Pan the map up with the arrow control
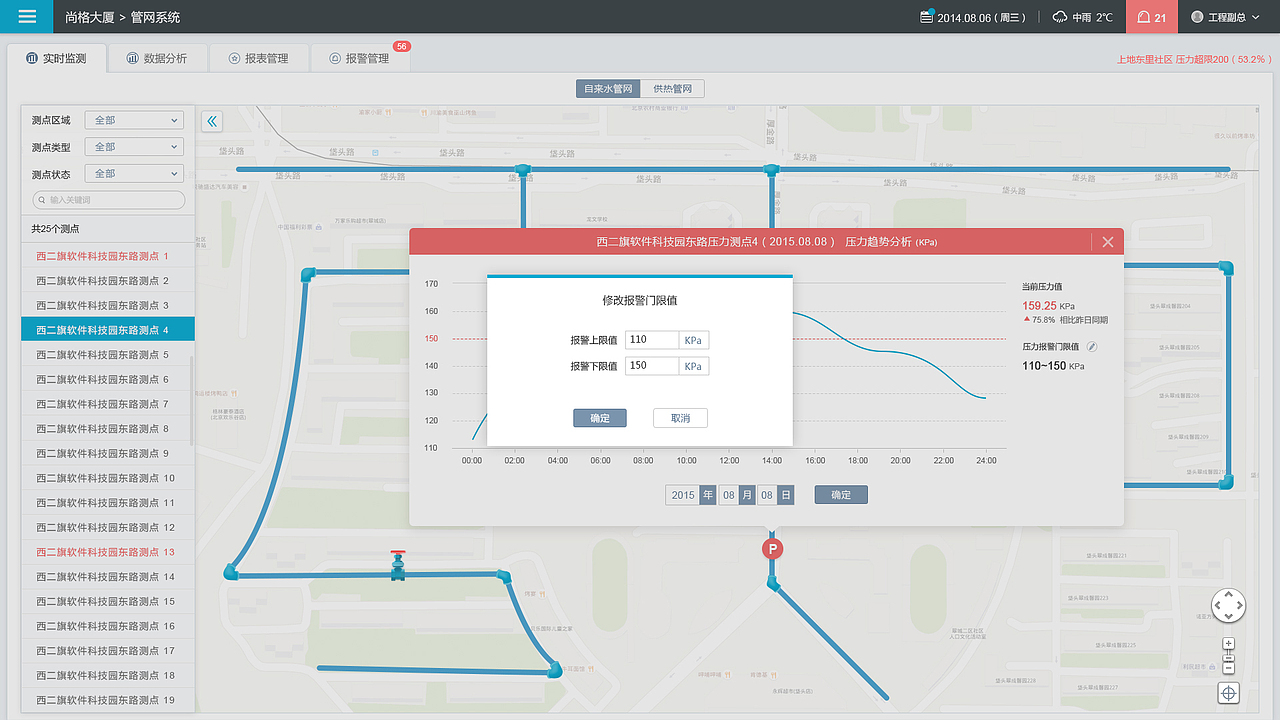The width and height of the screenshot is (1280, 720). pos(1228,594)
